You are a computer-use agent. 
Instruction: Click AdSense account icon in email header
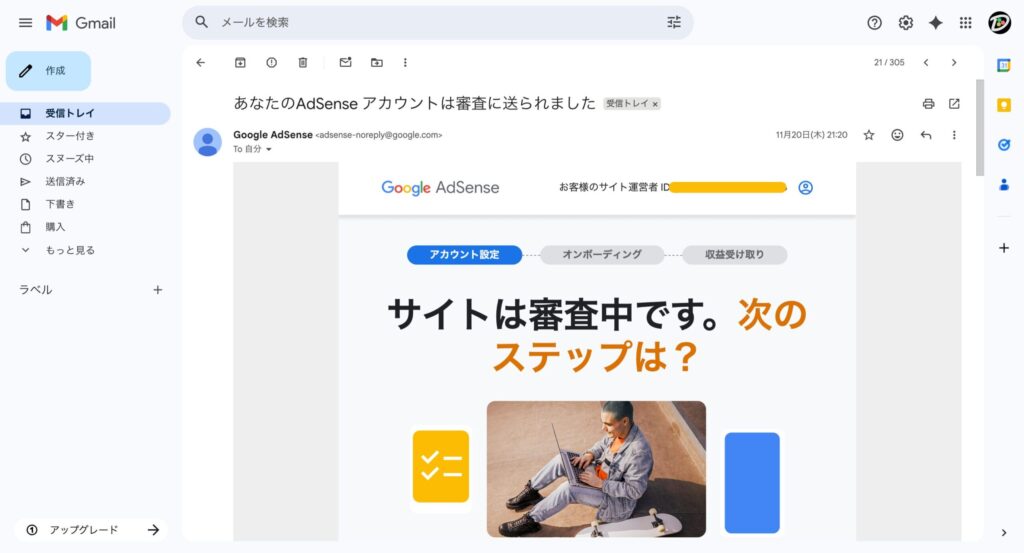click(806, 188)
